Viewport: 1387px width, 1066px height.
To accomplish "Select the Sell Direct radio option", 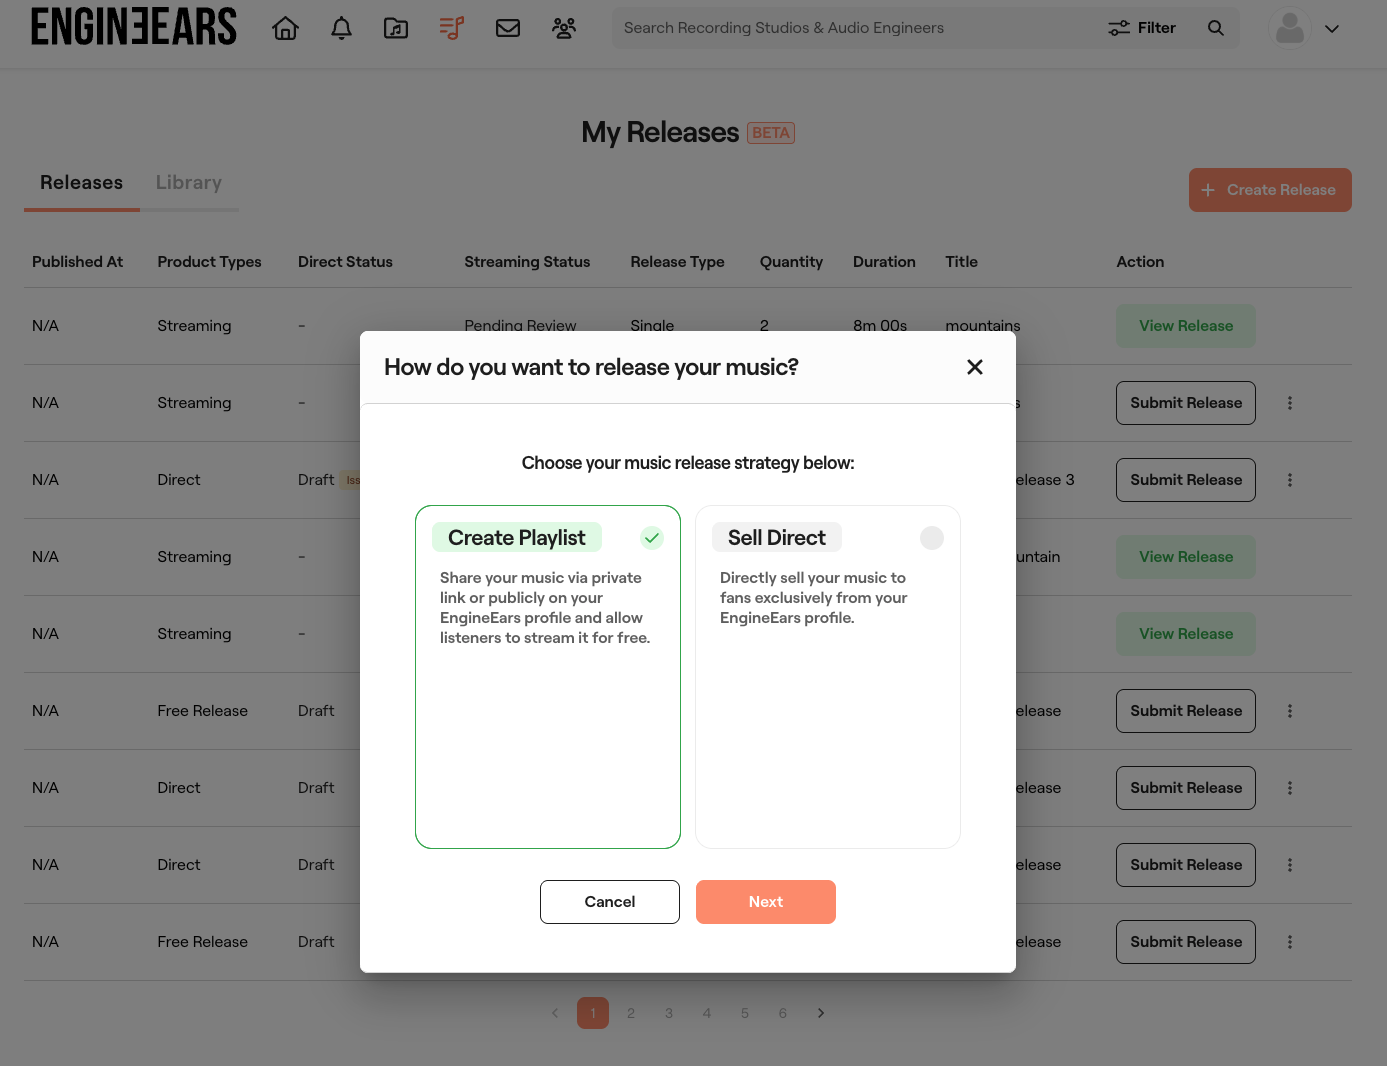I will point(932,538).
